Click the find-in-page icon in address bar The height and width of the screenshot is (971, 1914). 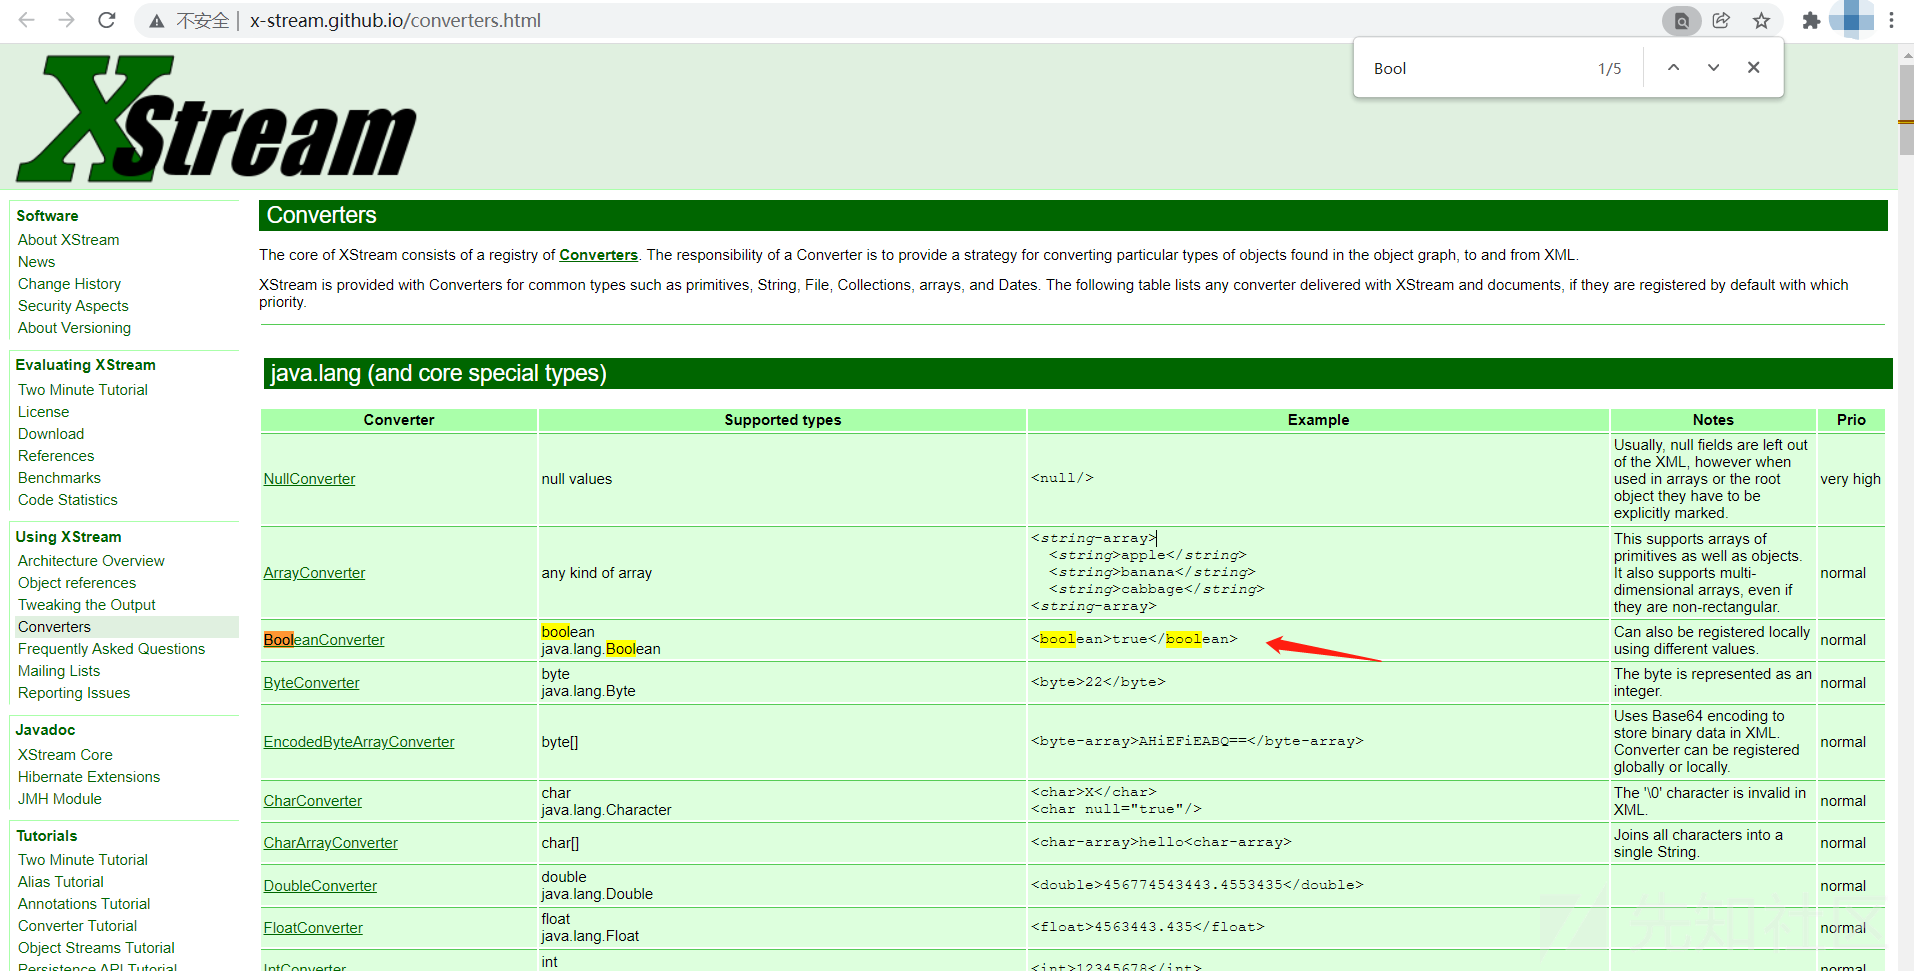(1682, 20)
